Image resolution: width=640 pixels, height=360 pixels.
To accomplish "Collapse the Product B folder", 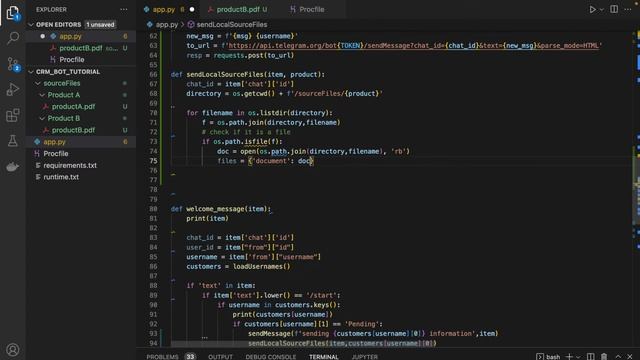I will click(42, 118).
